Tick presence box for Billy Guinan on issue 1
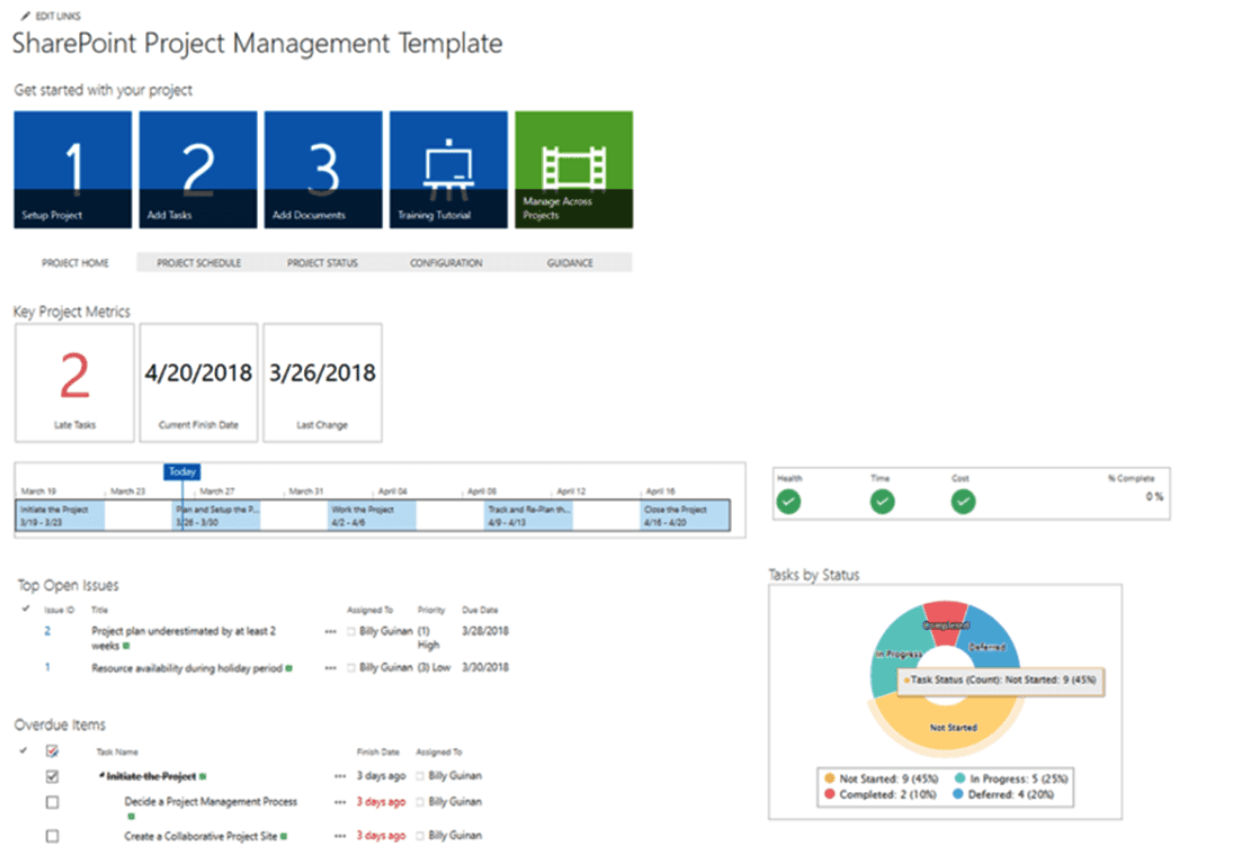This screenshot has height=856, width=1252. click(351, 668)
